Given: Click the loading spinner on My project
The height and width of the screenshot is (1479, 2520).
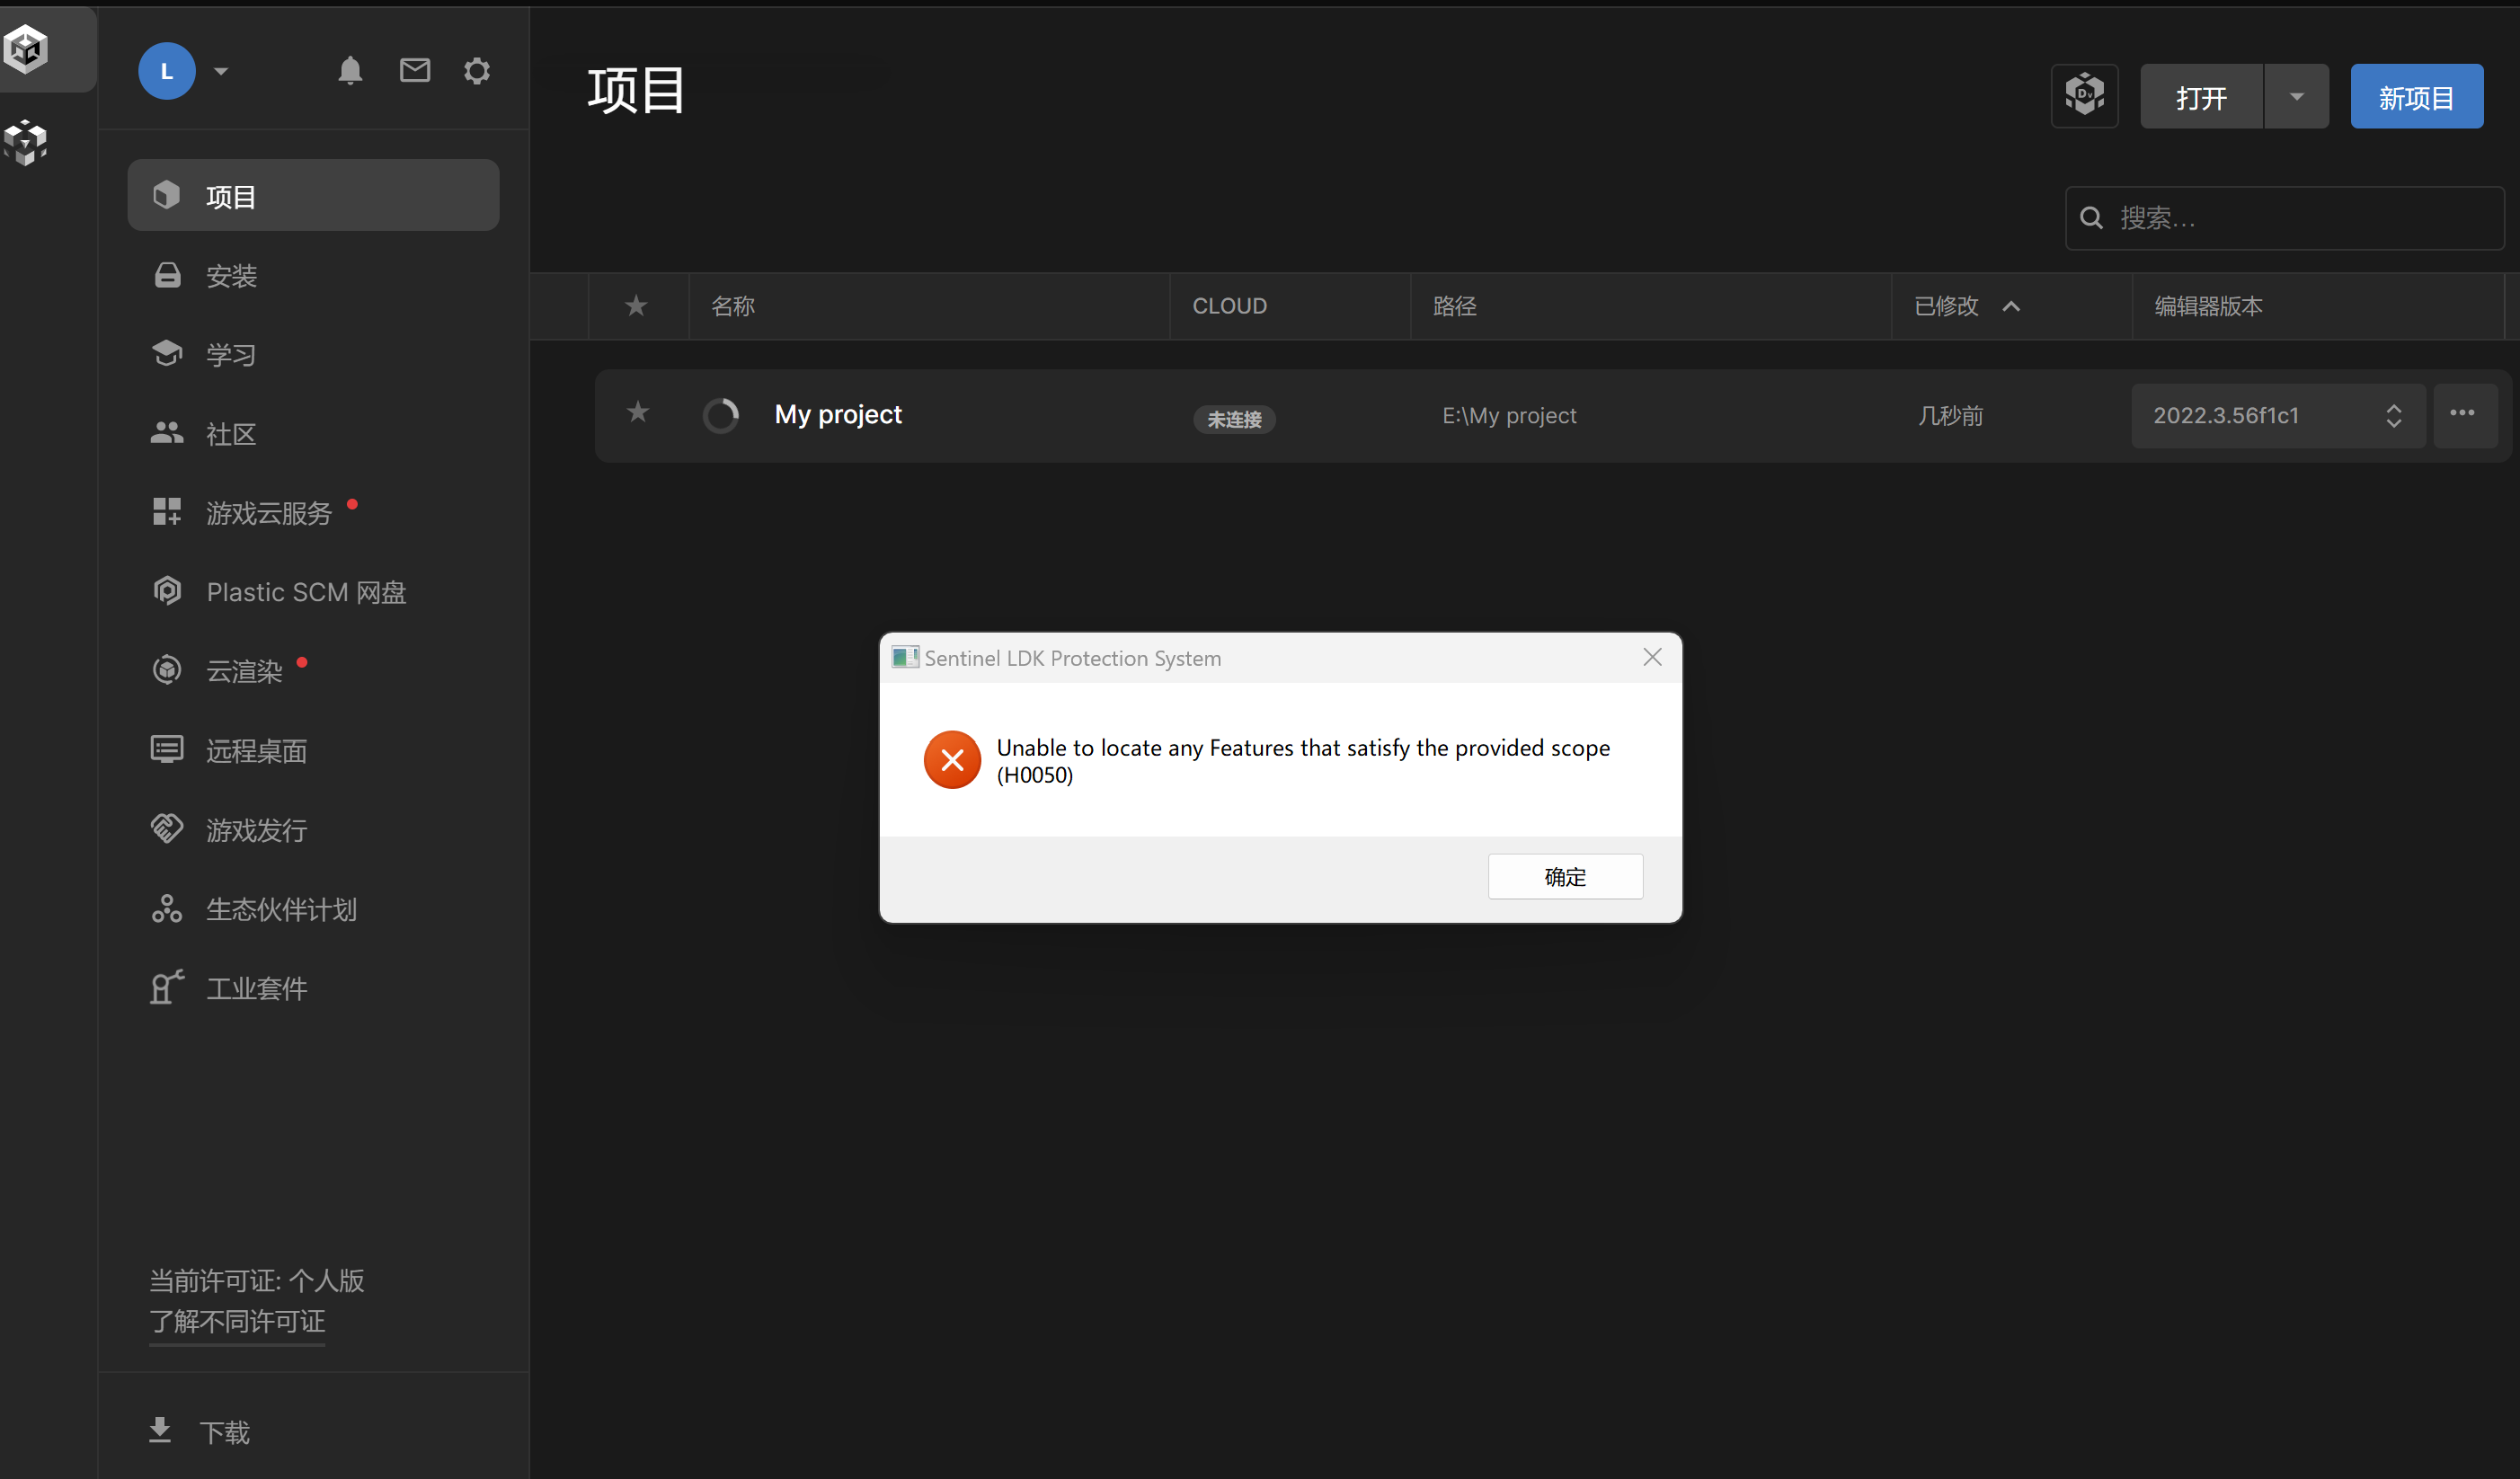Looking at the screenshot, I should pyautogui.click(x=720, y=415).
